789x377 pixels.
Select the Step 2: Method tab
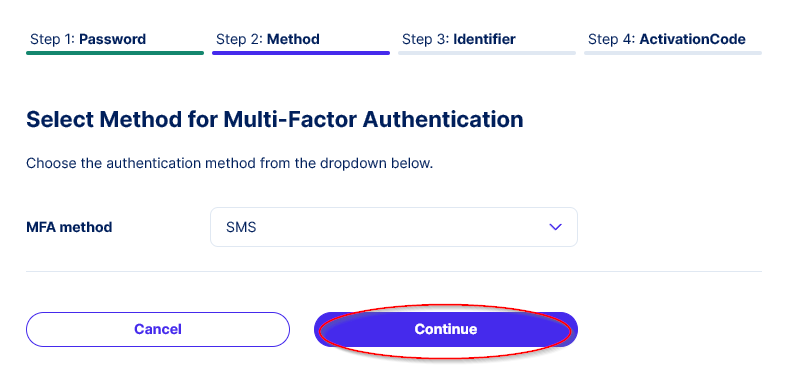(x=268, y=39)
